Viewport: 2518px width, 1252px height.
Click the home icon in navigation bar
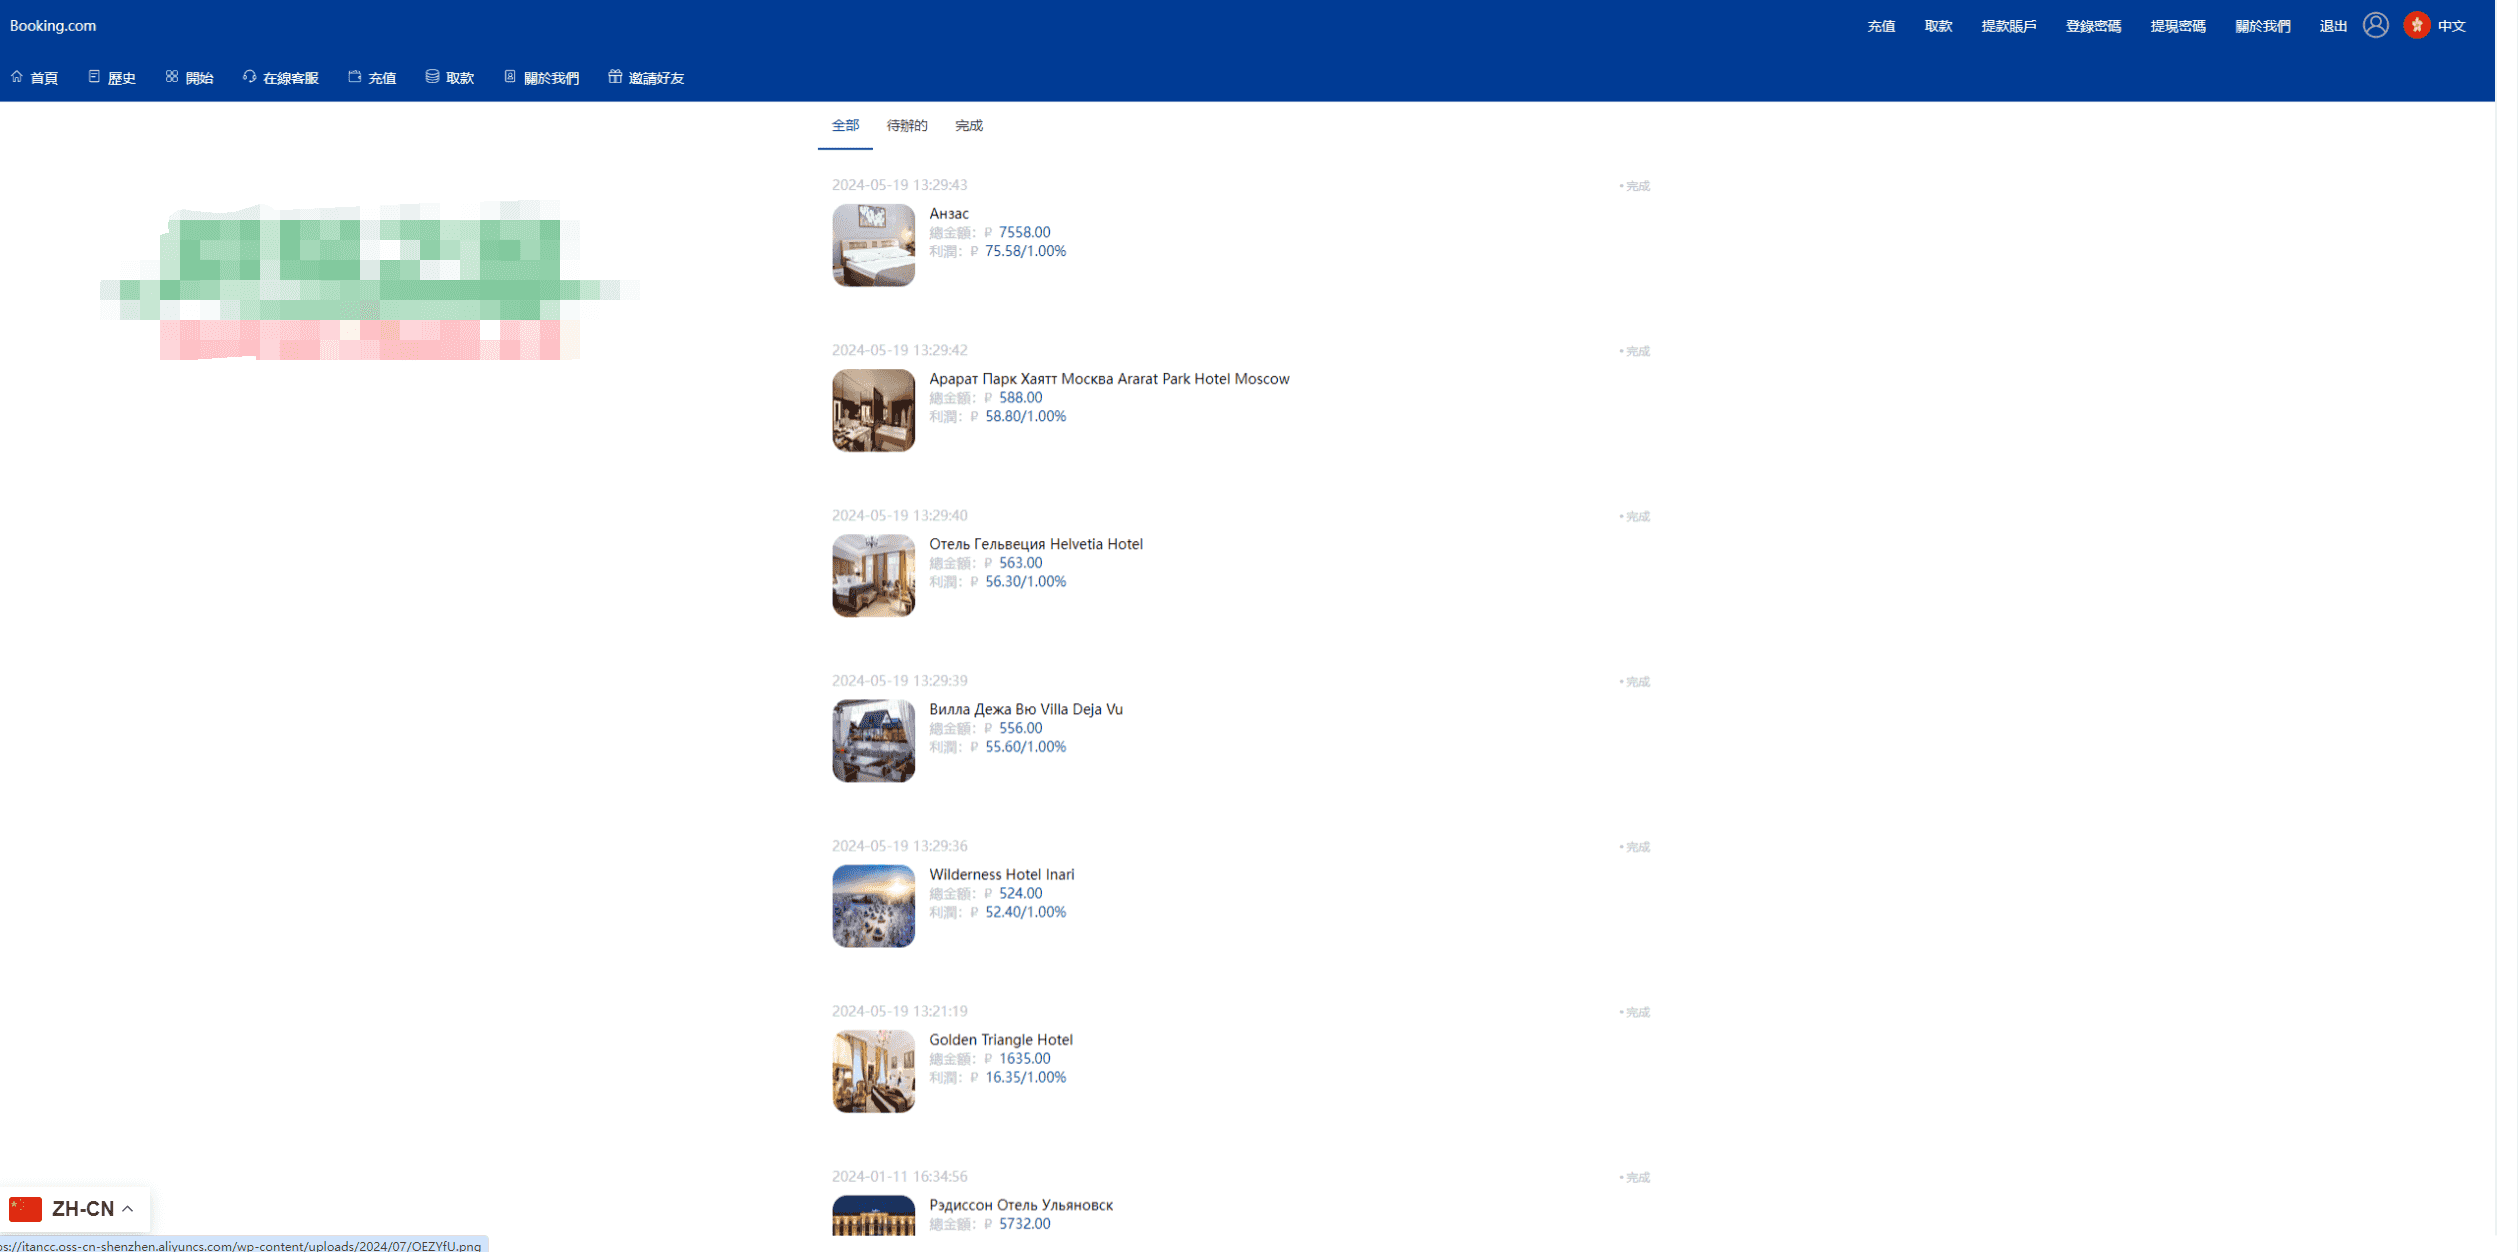17,77
